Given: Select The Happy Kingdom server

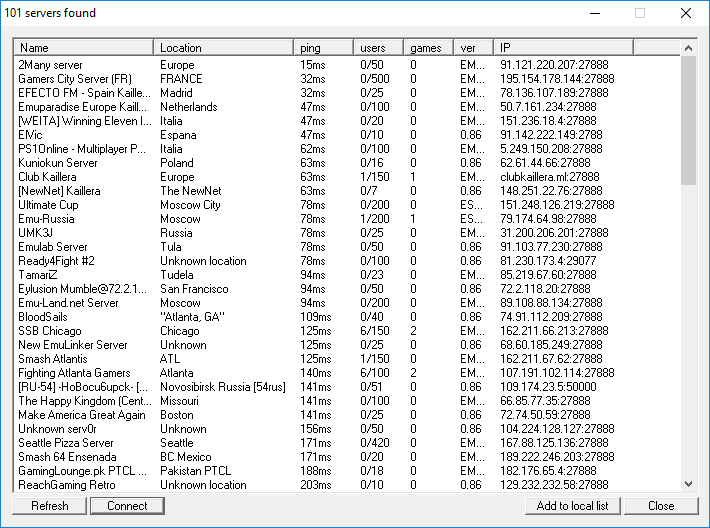Looking at the screenshot, I should (347, 402).
